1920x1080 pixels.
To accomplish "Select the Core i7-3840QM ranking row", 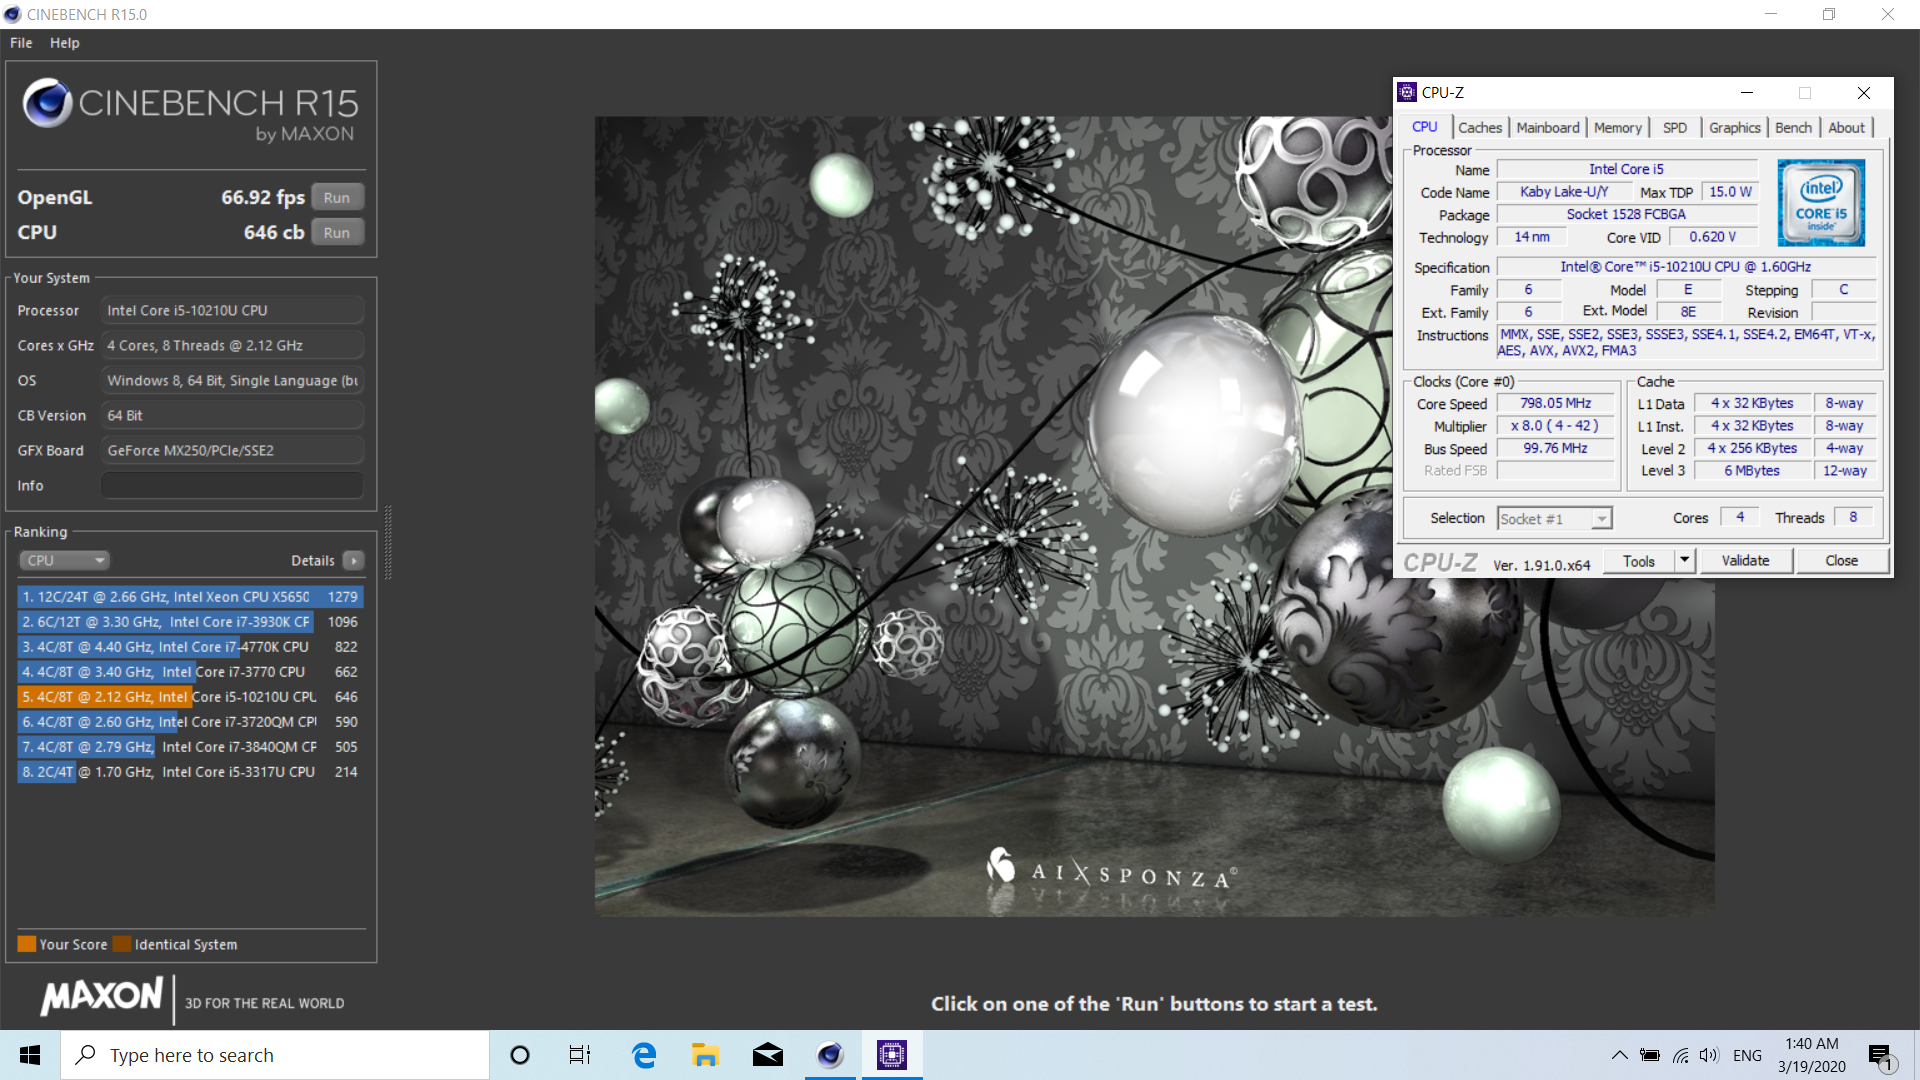I will click(190, 746).
